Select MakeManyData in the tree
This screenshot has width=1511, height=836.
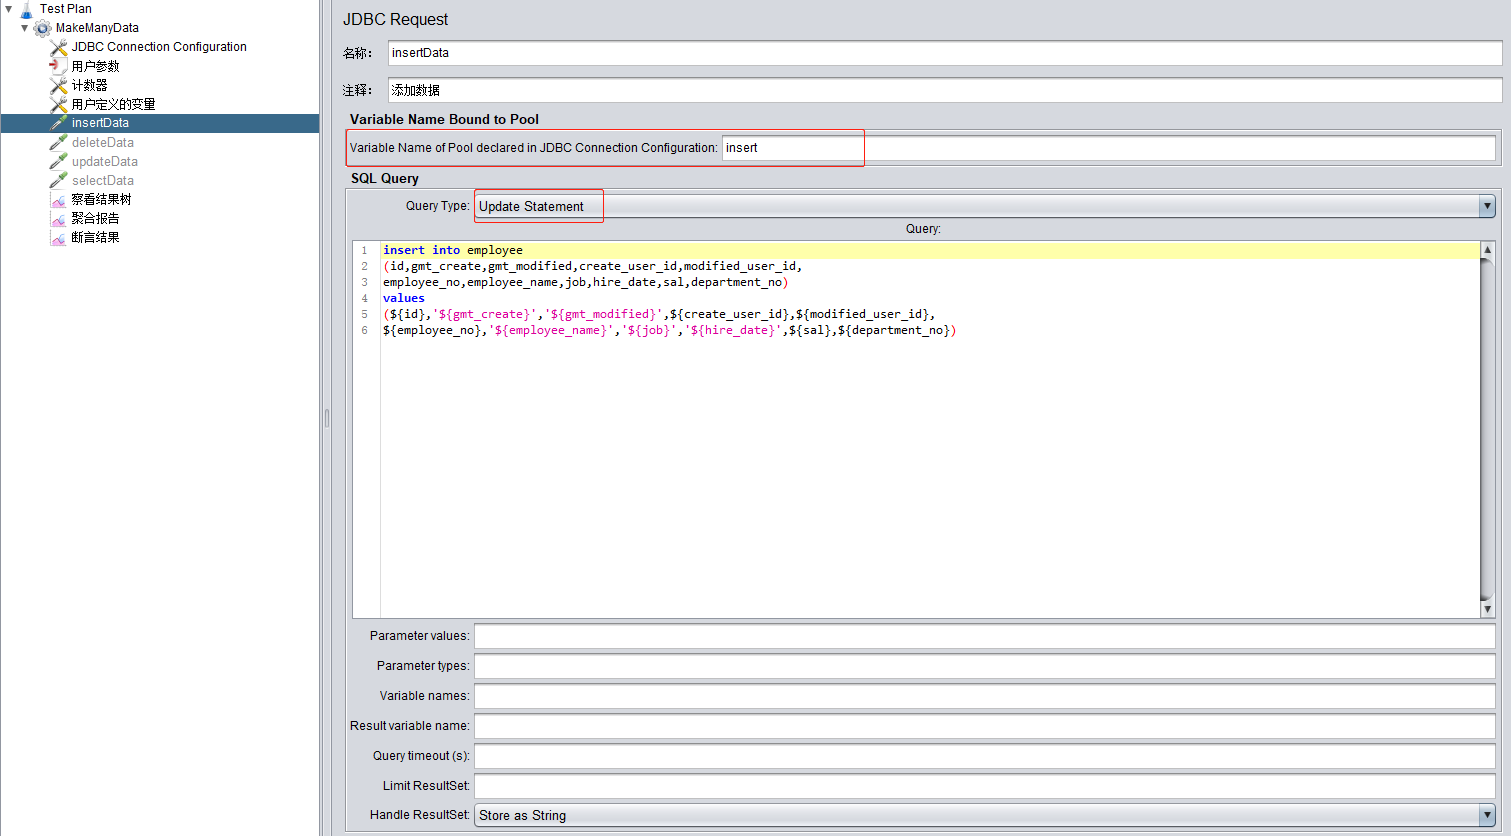[x=97, y=28]
